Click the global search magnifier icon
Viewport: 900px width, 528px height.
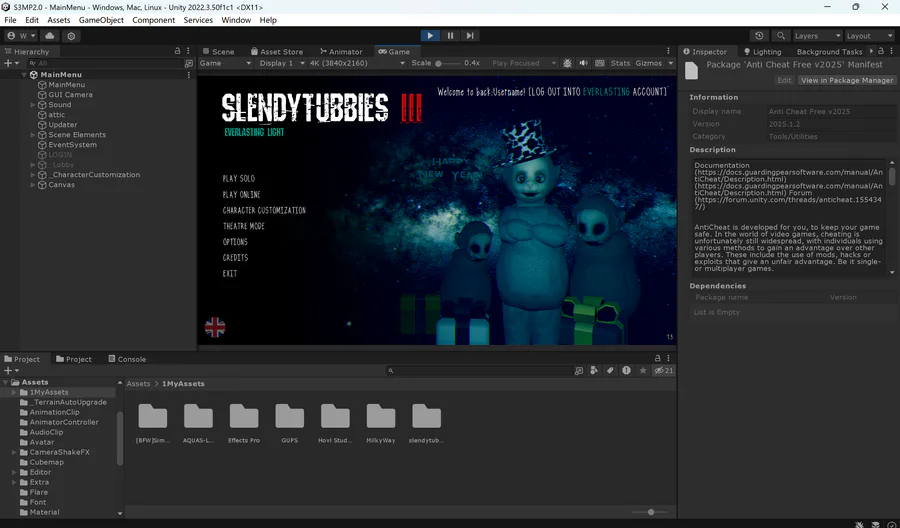pos(780,36)
